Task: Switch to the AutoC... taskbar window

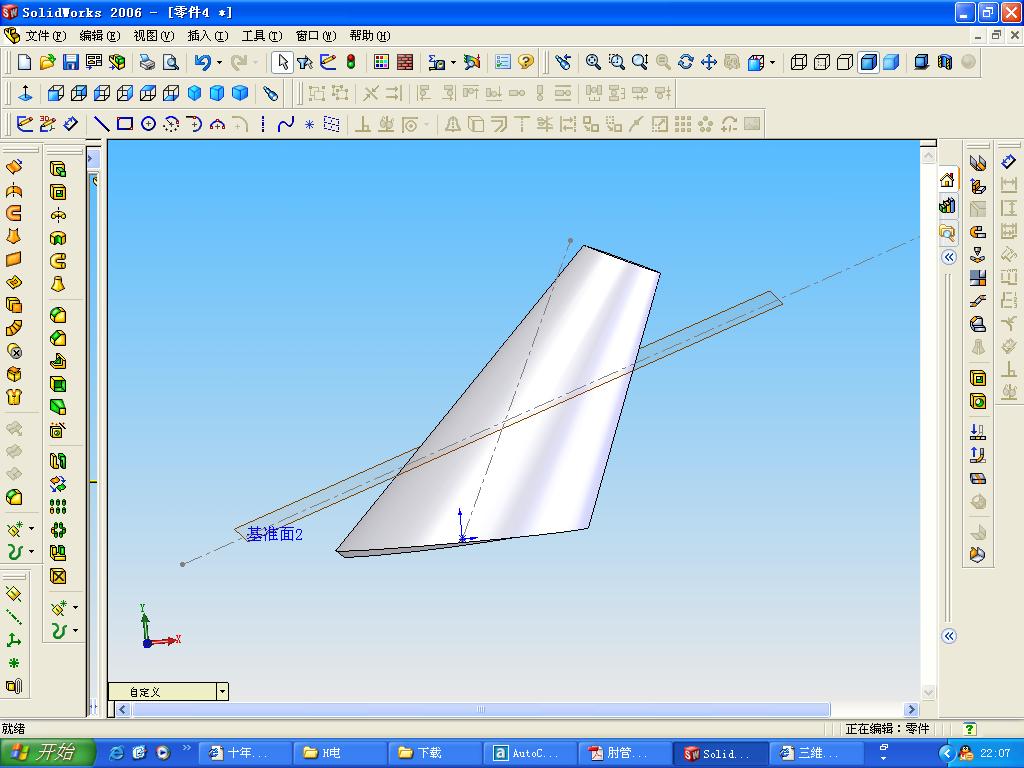Action: click(529, 753)
